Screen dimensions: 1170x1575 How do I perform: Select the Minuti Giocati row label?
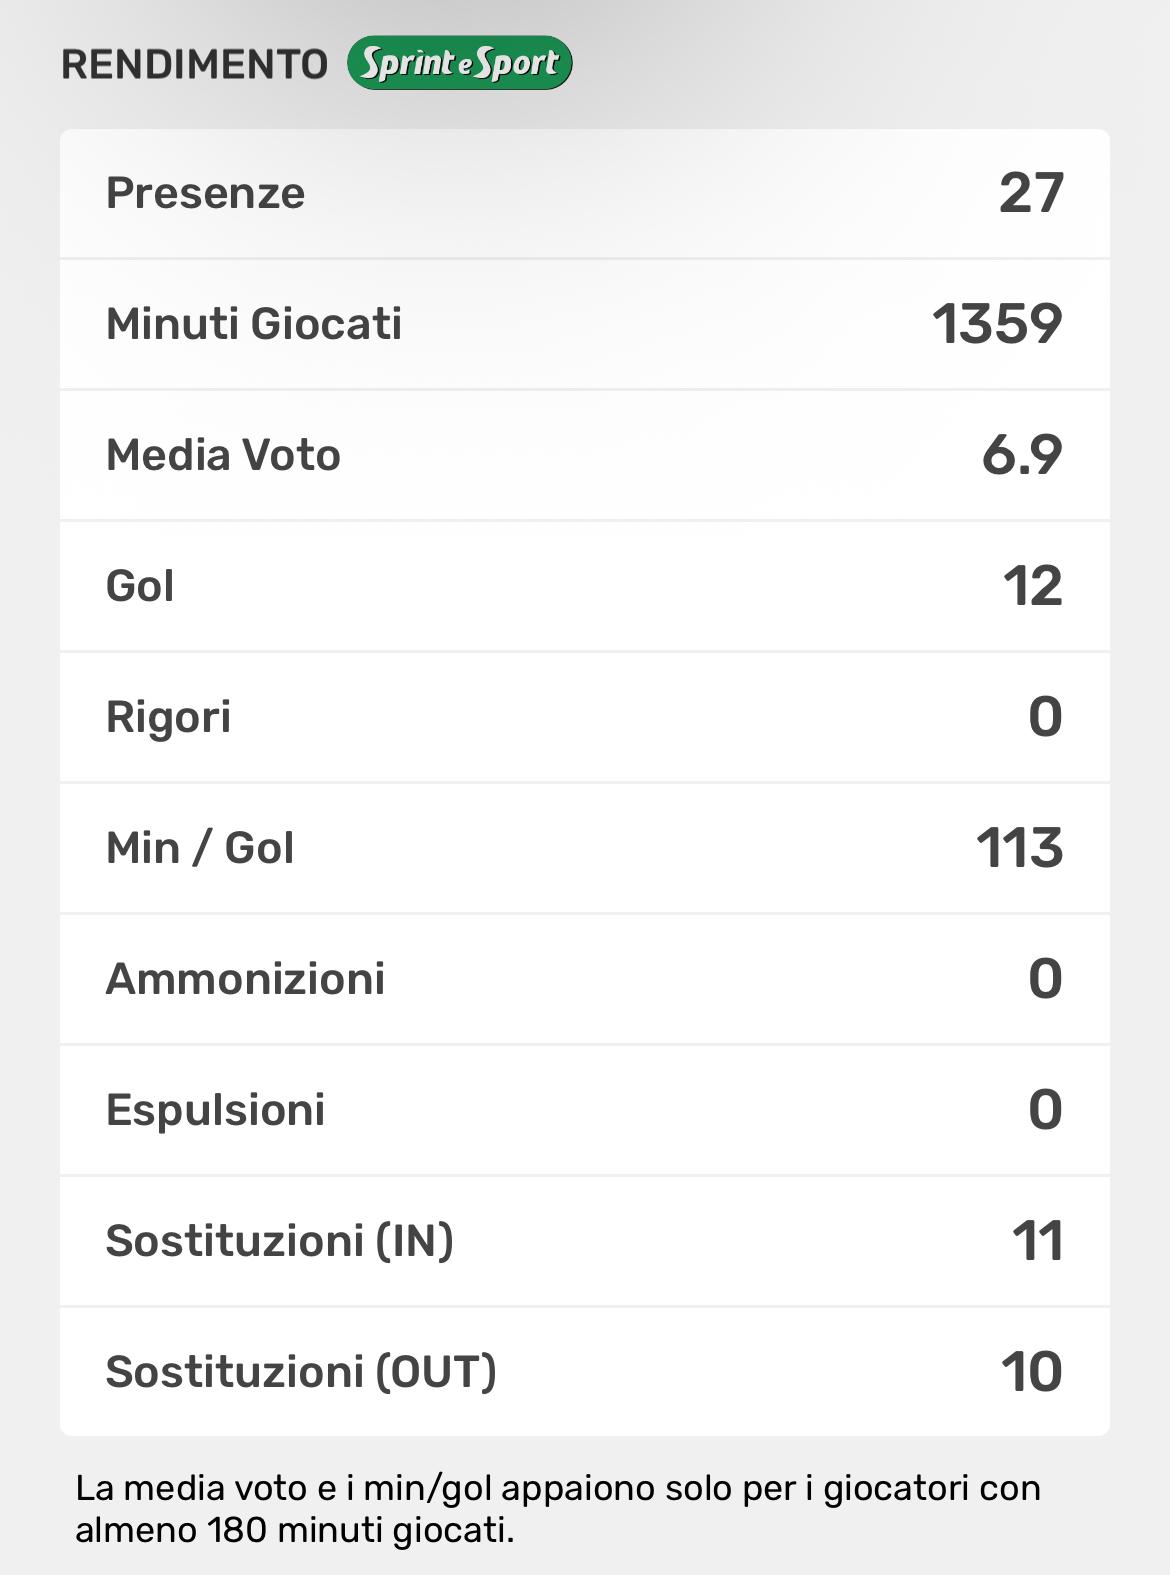tap(254, 324)
